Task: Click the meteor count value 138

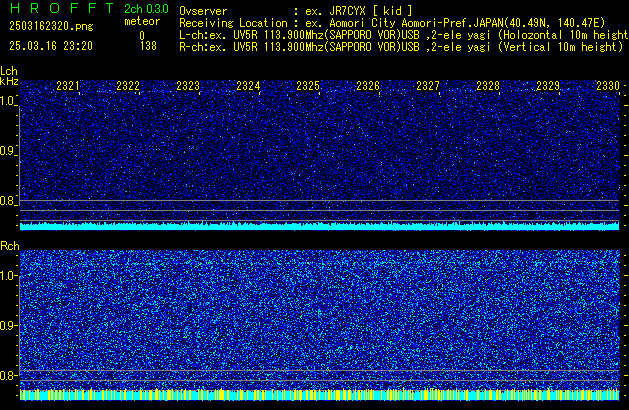Action: tap(148, 46)
